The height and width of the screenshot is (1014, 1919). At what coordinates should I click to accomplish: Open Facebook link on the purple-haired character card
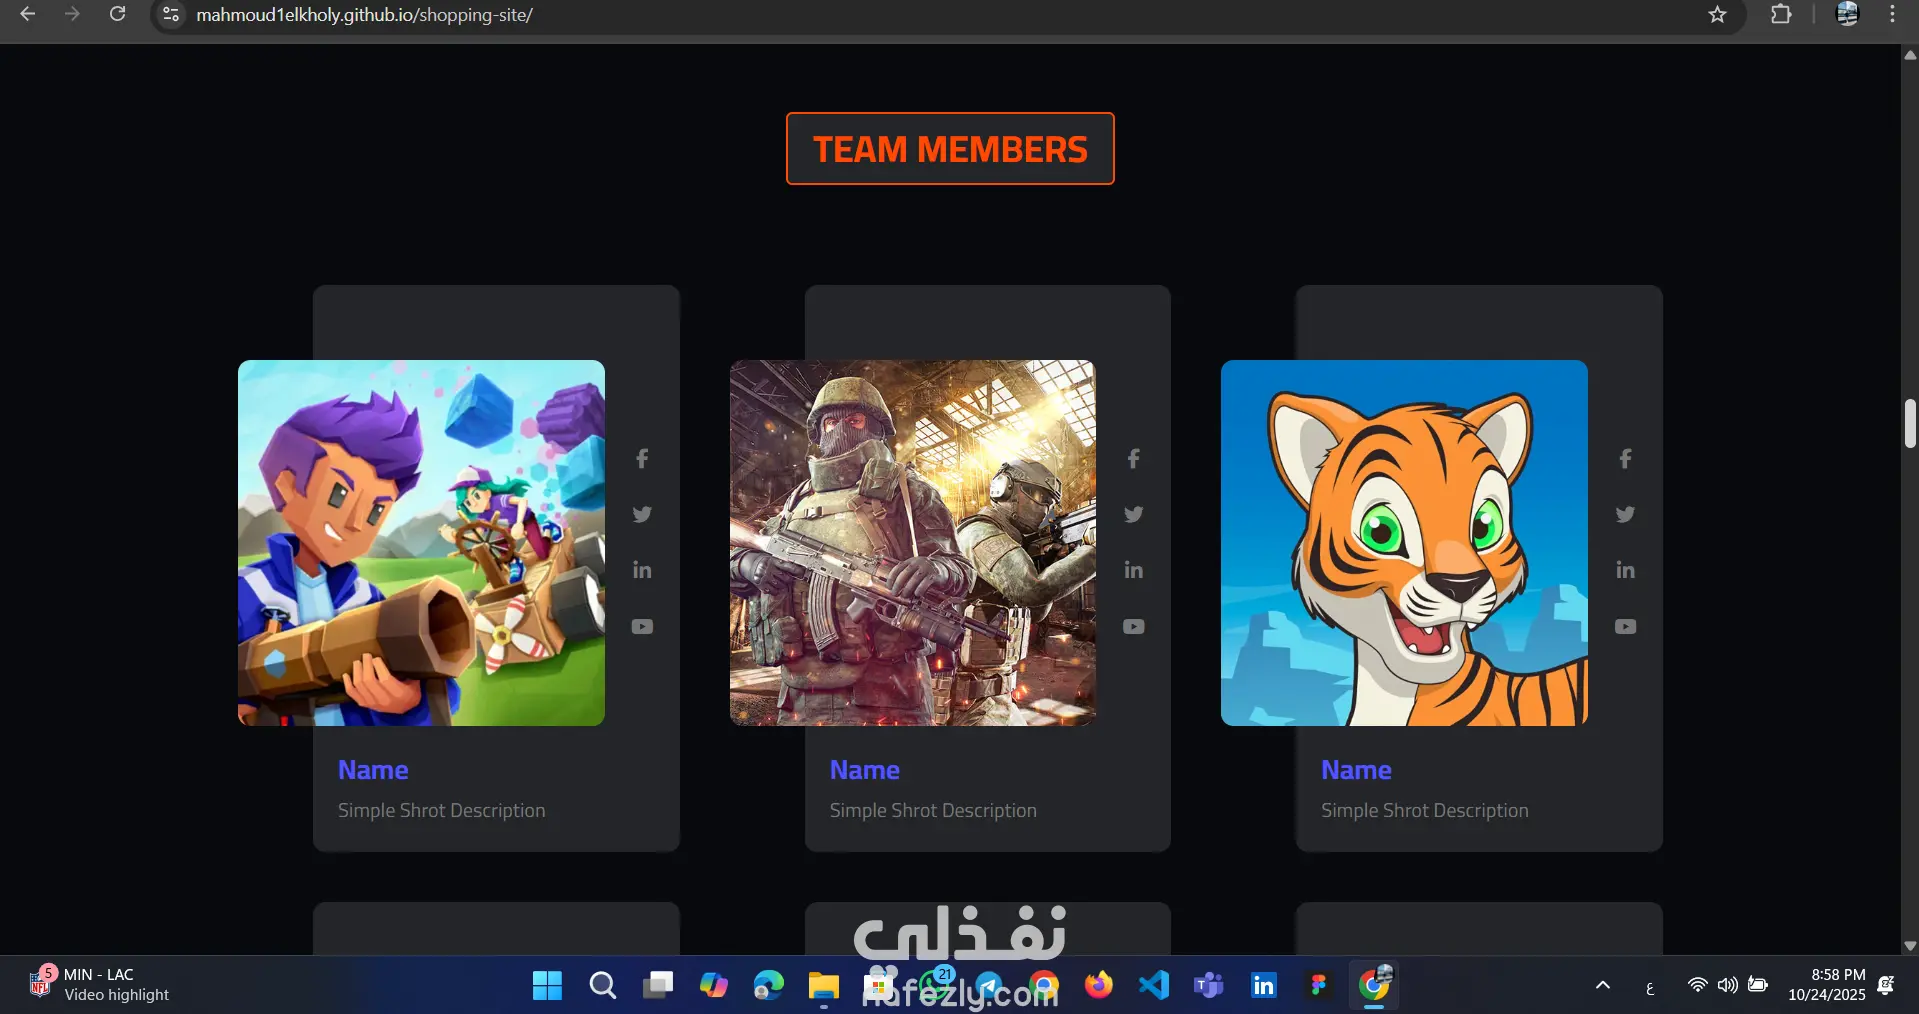(x=642, y=459)
